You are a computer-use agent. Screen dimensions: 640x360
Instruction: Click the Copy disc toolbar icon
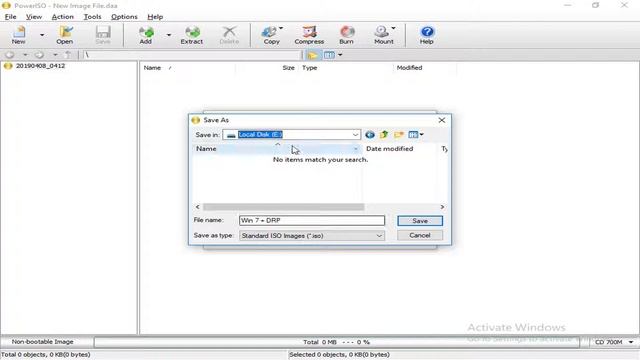pos(271,35)
